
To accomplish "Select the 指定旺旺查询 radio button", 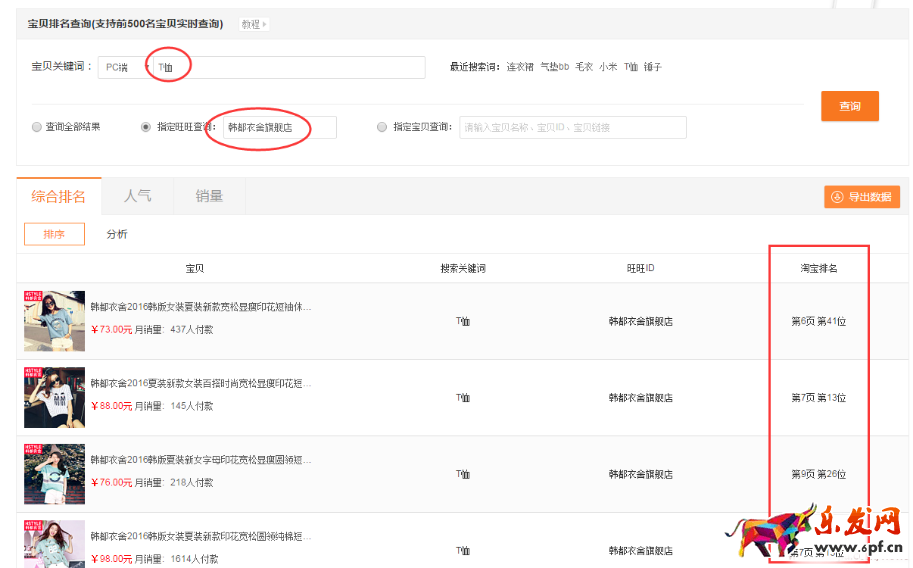I will pyautogui.click(x=146, y=127).
